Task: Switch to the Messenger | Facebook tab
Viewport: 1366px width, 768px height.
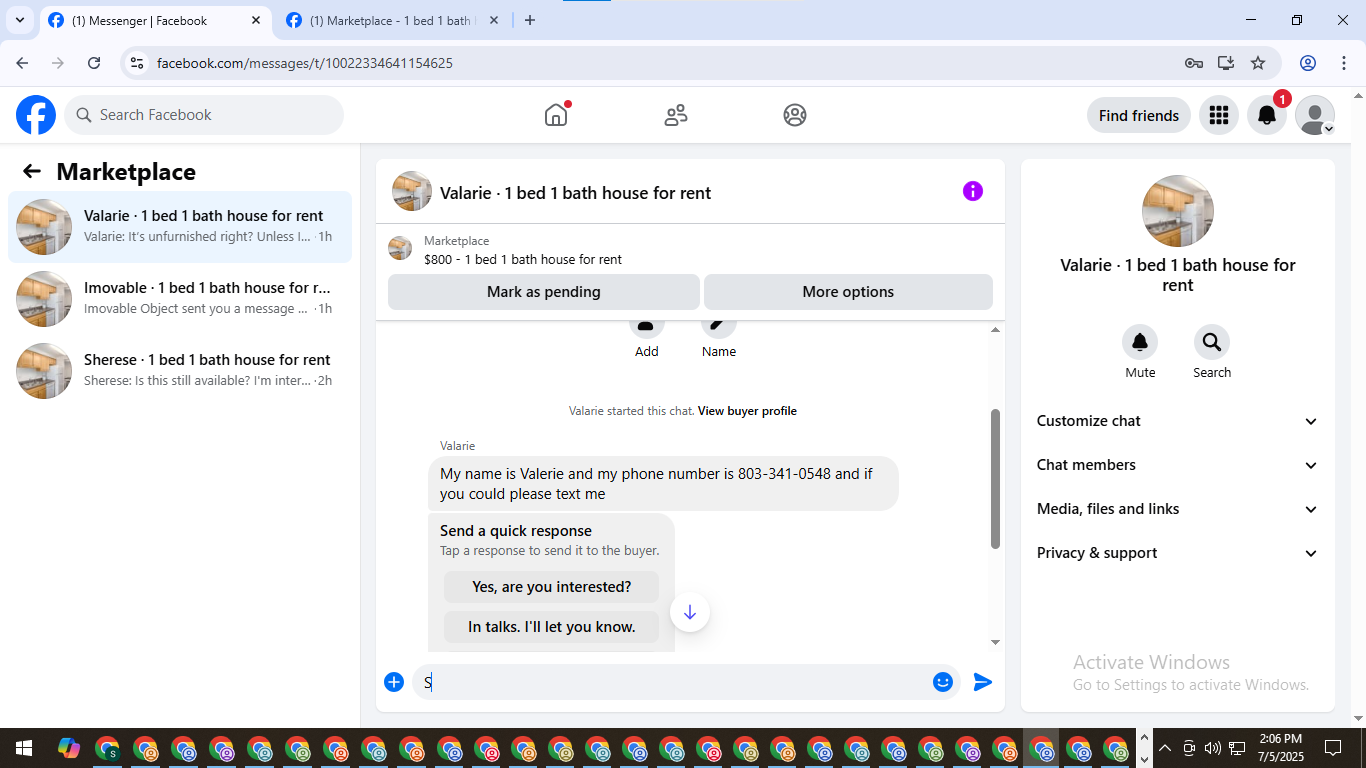Action: tap(155, 20)
